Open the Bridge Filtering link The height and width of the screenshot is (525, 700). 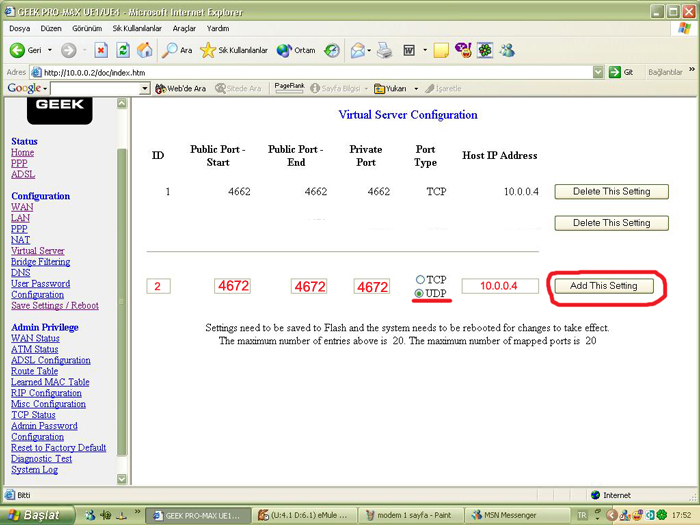41,262
